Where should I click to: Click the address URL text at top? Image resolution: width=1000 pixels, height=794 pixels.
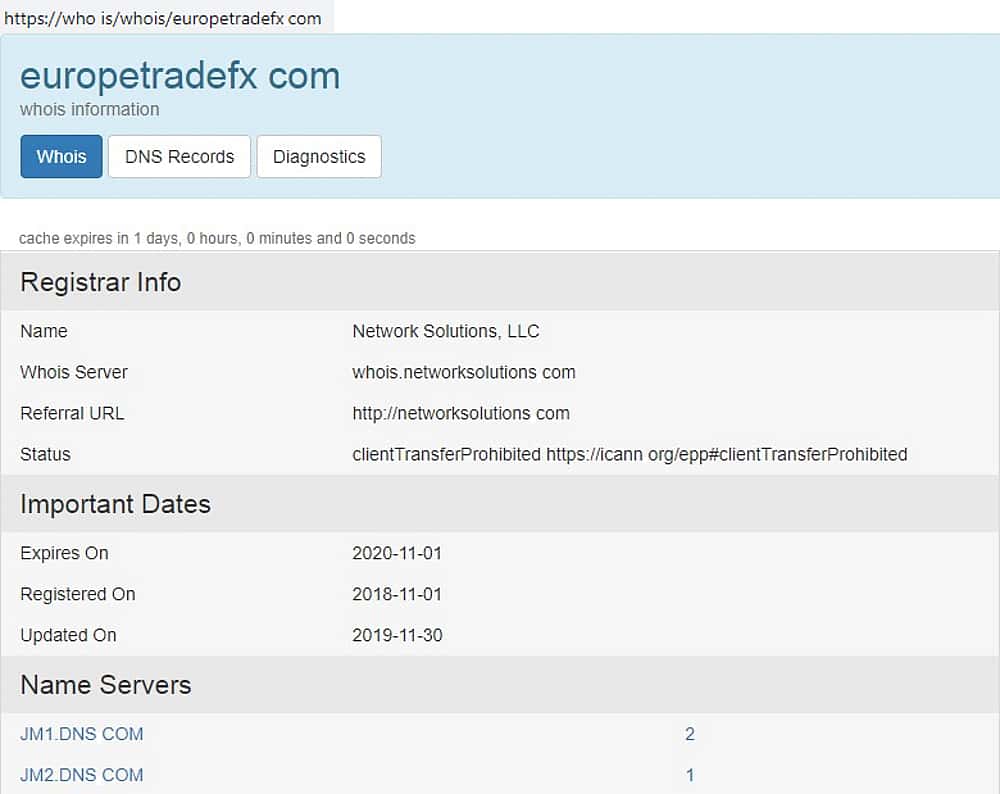click(163, 18)
